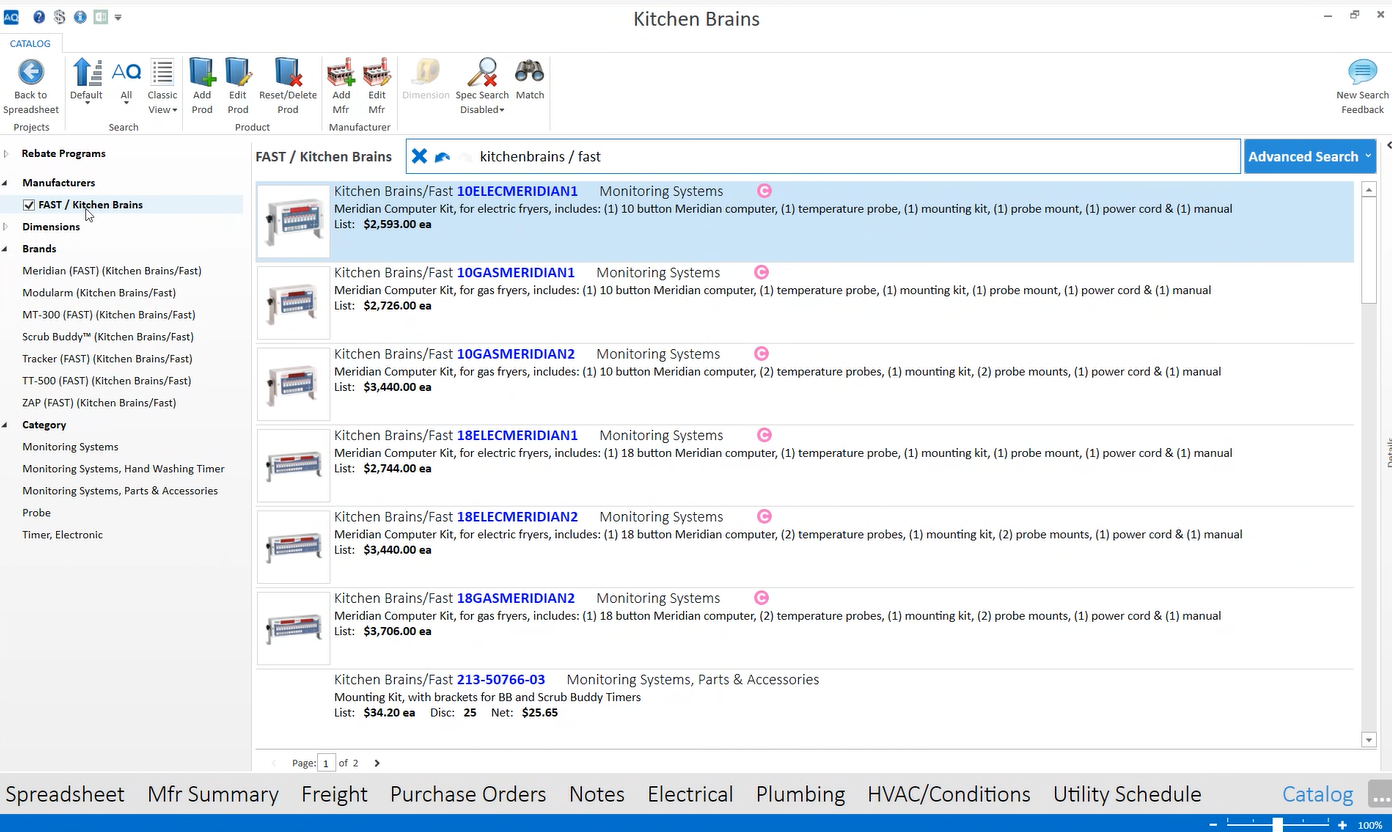1392x832 pixels.
Task: Clear search with the blue X icon
Action: click(x=419, y=156)
